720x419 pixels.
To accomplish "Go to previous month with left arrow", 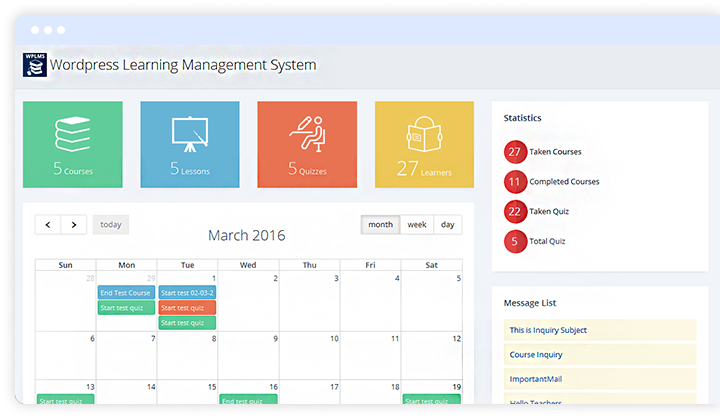I will click(x=48, y=225).
